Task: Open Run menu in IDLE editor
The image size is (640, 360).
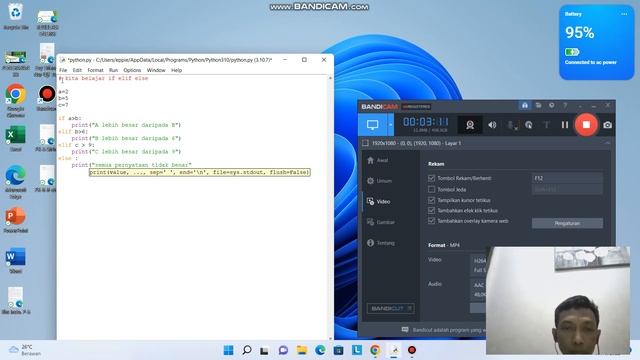Action: pyautogui.click(x=113, y=70)
